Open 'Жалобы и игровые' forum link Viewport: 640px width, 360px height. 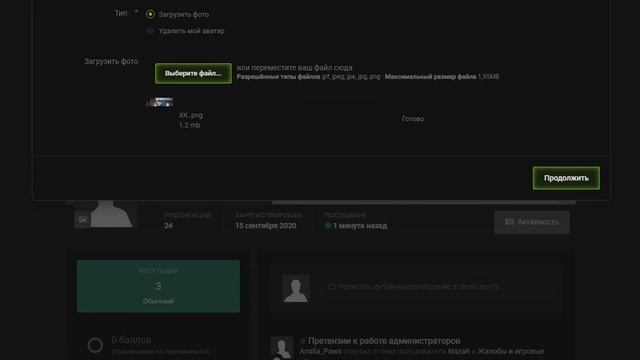(x=511, y=351)
